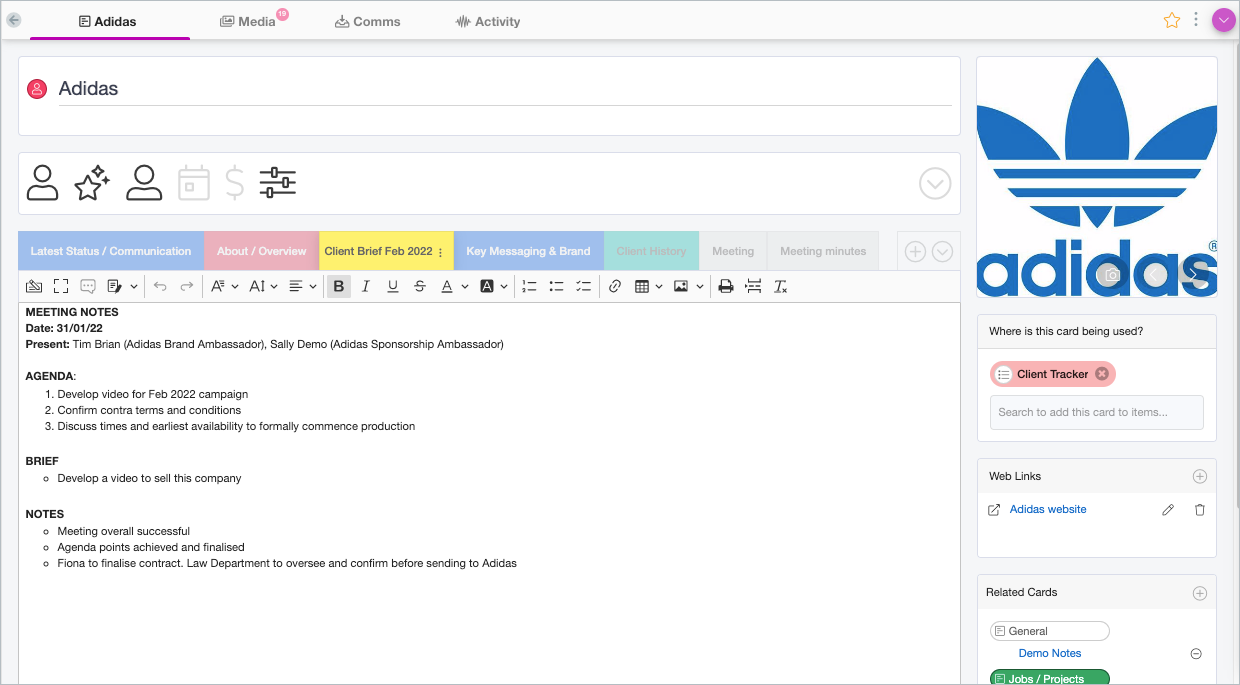Edit the Adidas website link
This screenshot has width=1240, height=685.
pyautogui.click(x=1167, y=510)
